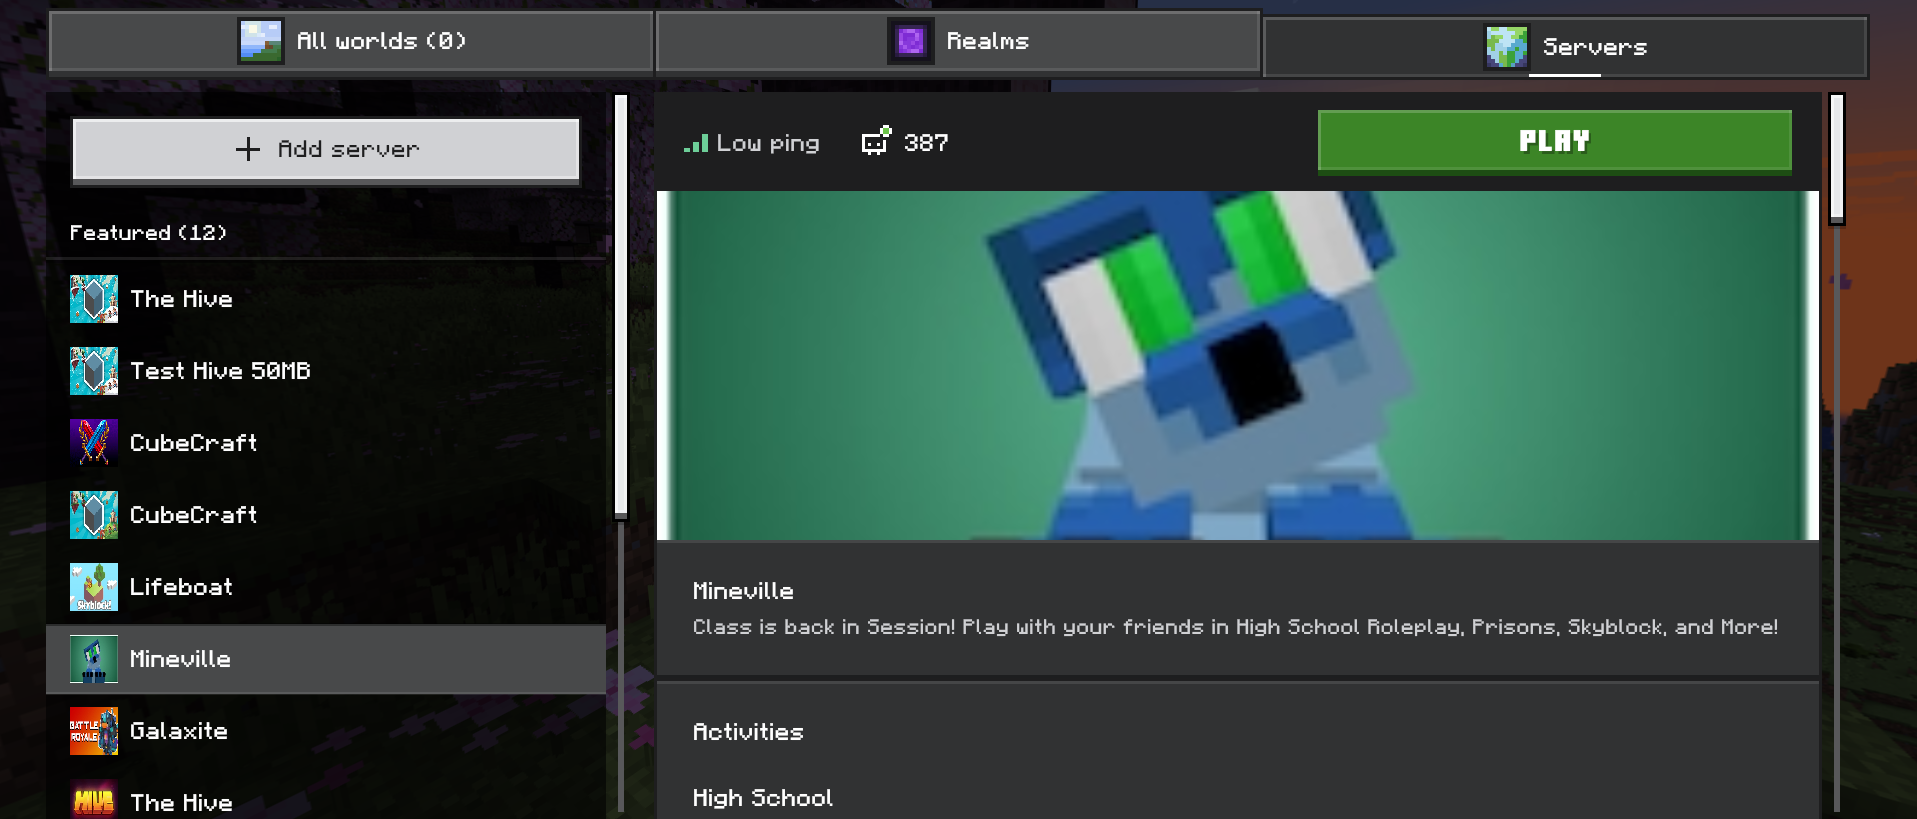The image size is (1917, 819).
Task: Select the Galaxite server entry
Action: (326, 731)
